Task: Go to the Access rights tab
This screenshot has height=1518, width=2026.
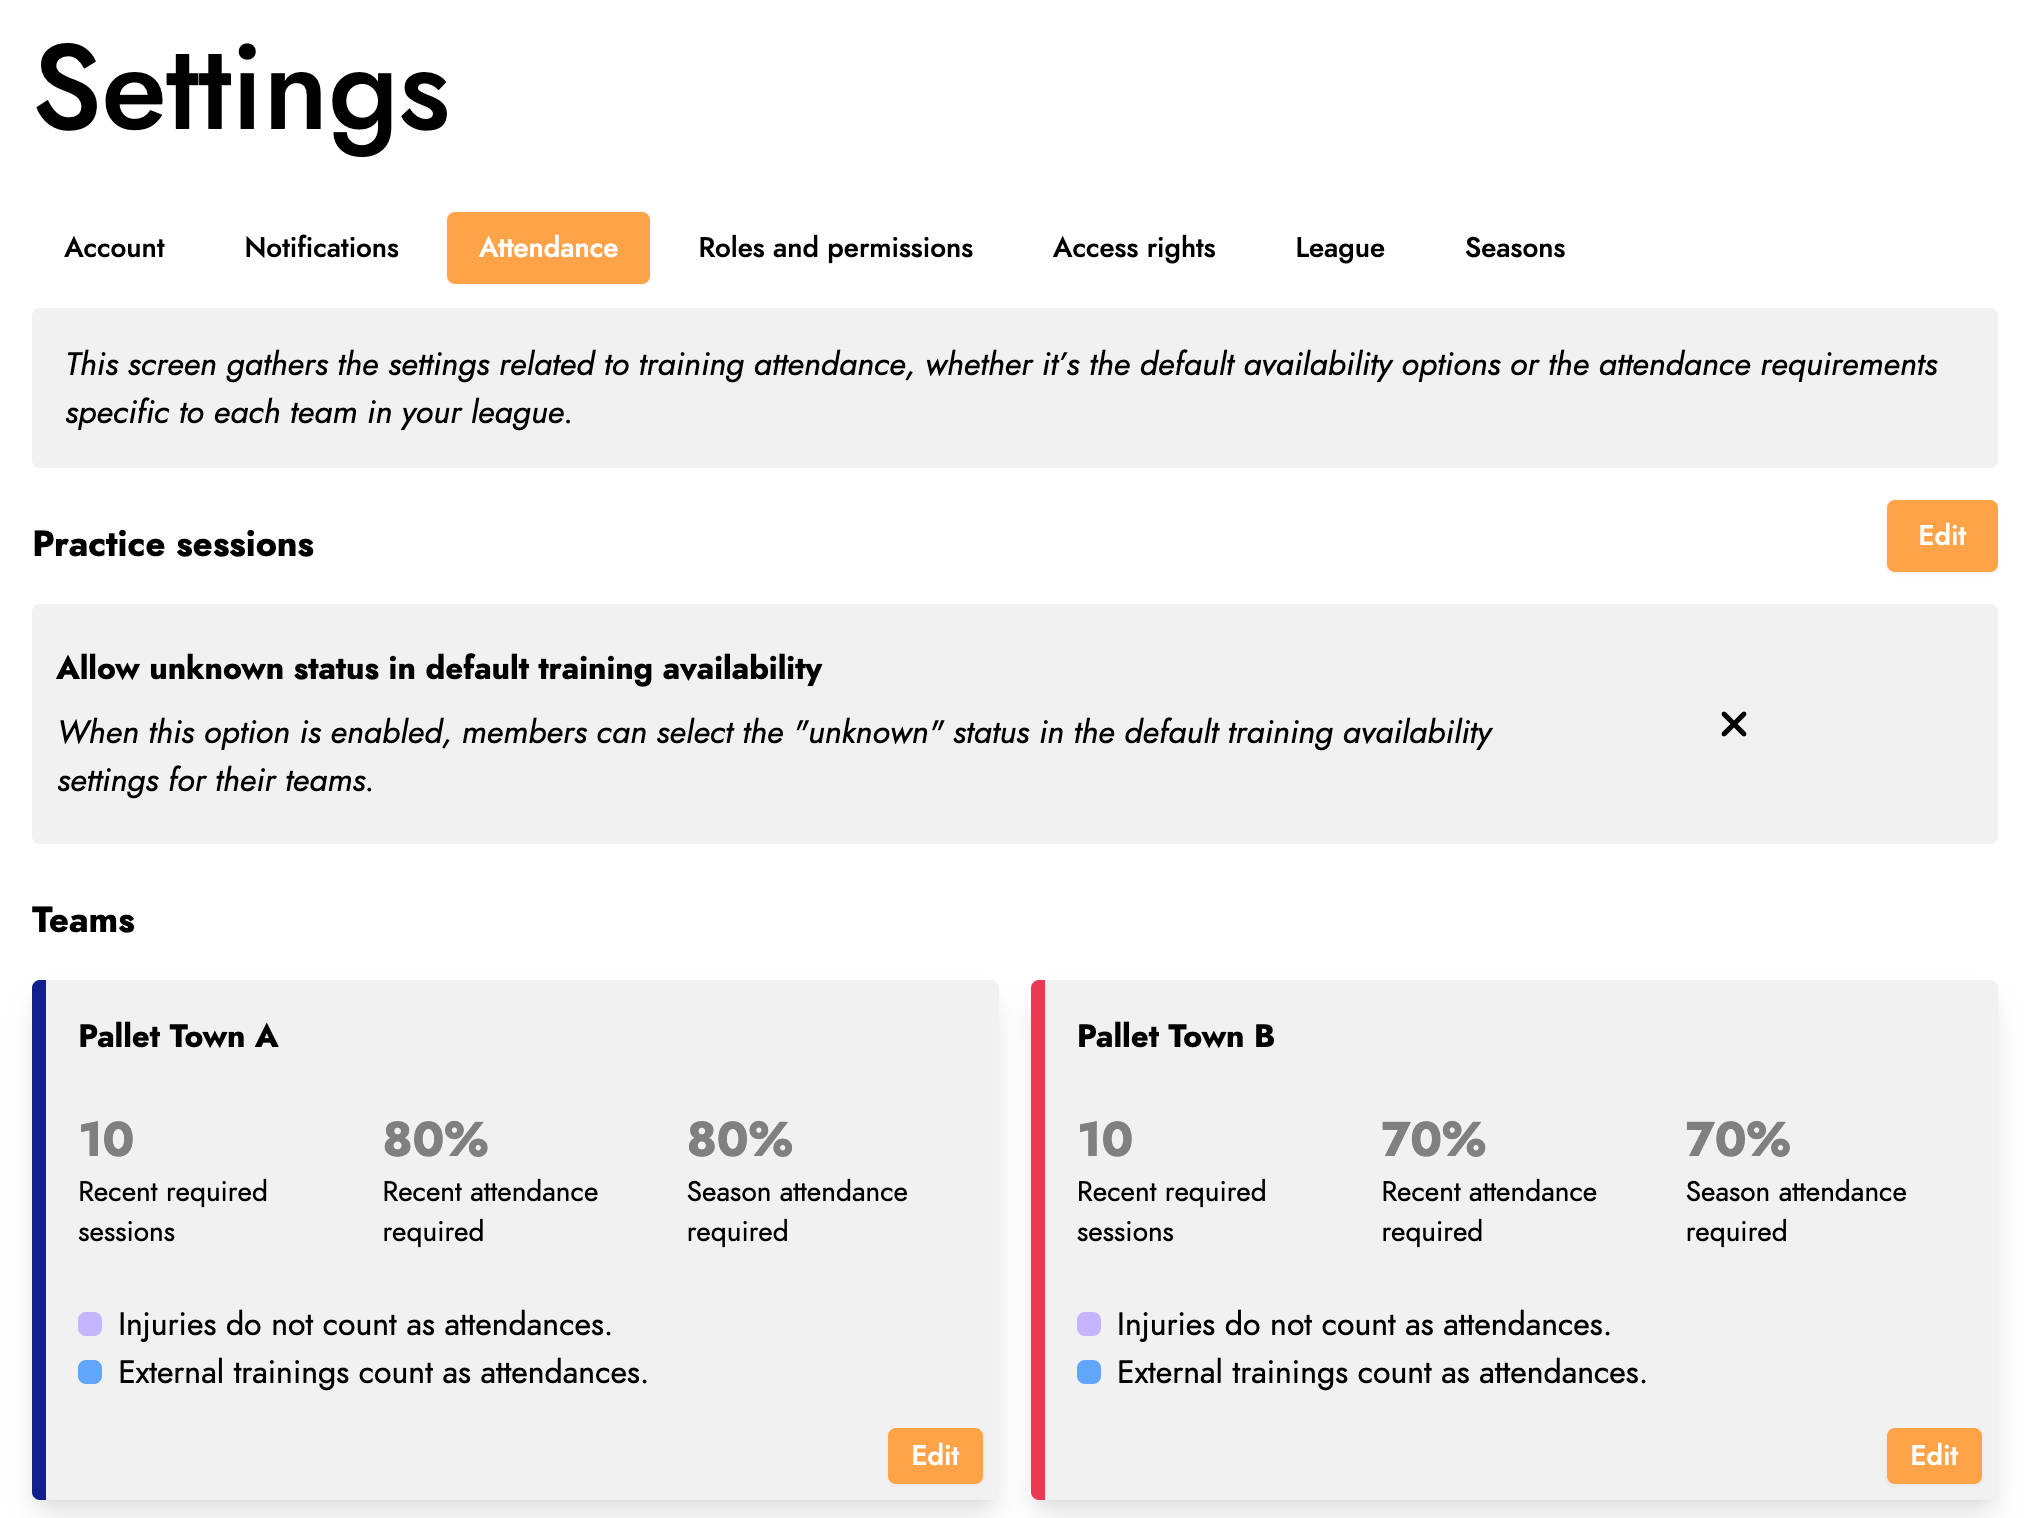Action: pos(1134,248)
